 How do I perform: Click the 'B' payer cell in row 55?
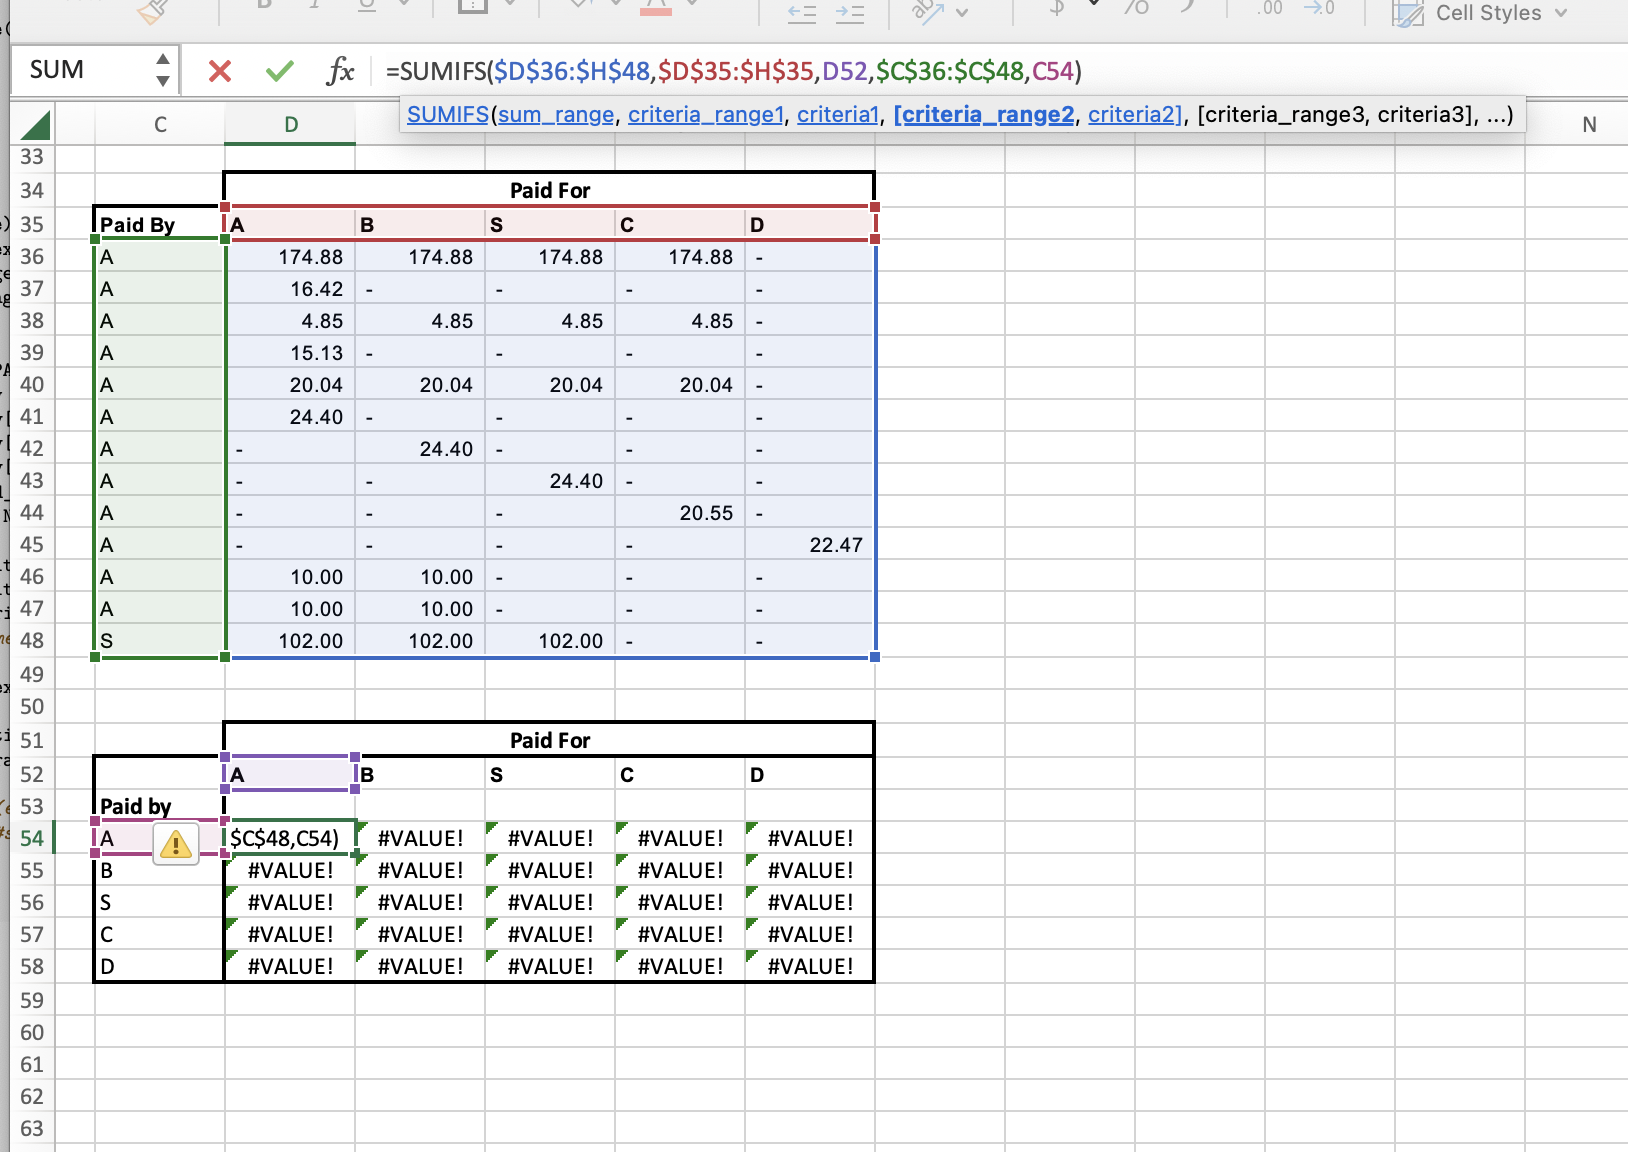pos(159,870)
